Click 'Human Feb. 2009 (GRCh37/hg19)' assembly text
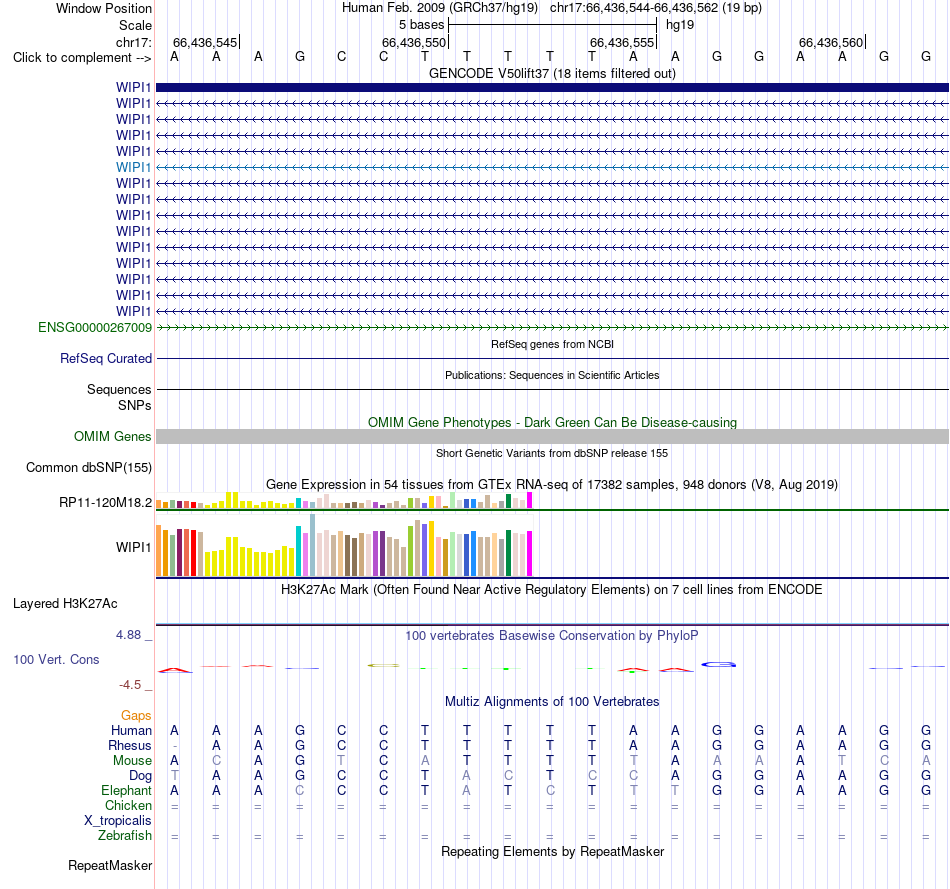Viewport: 950px width, 889px height. [x=440, y=8]
